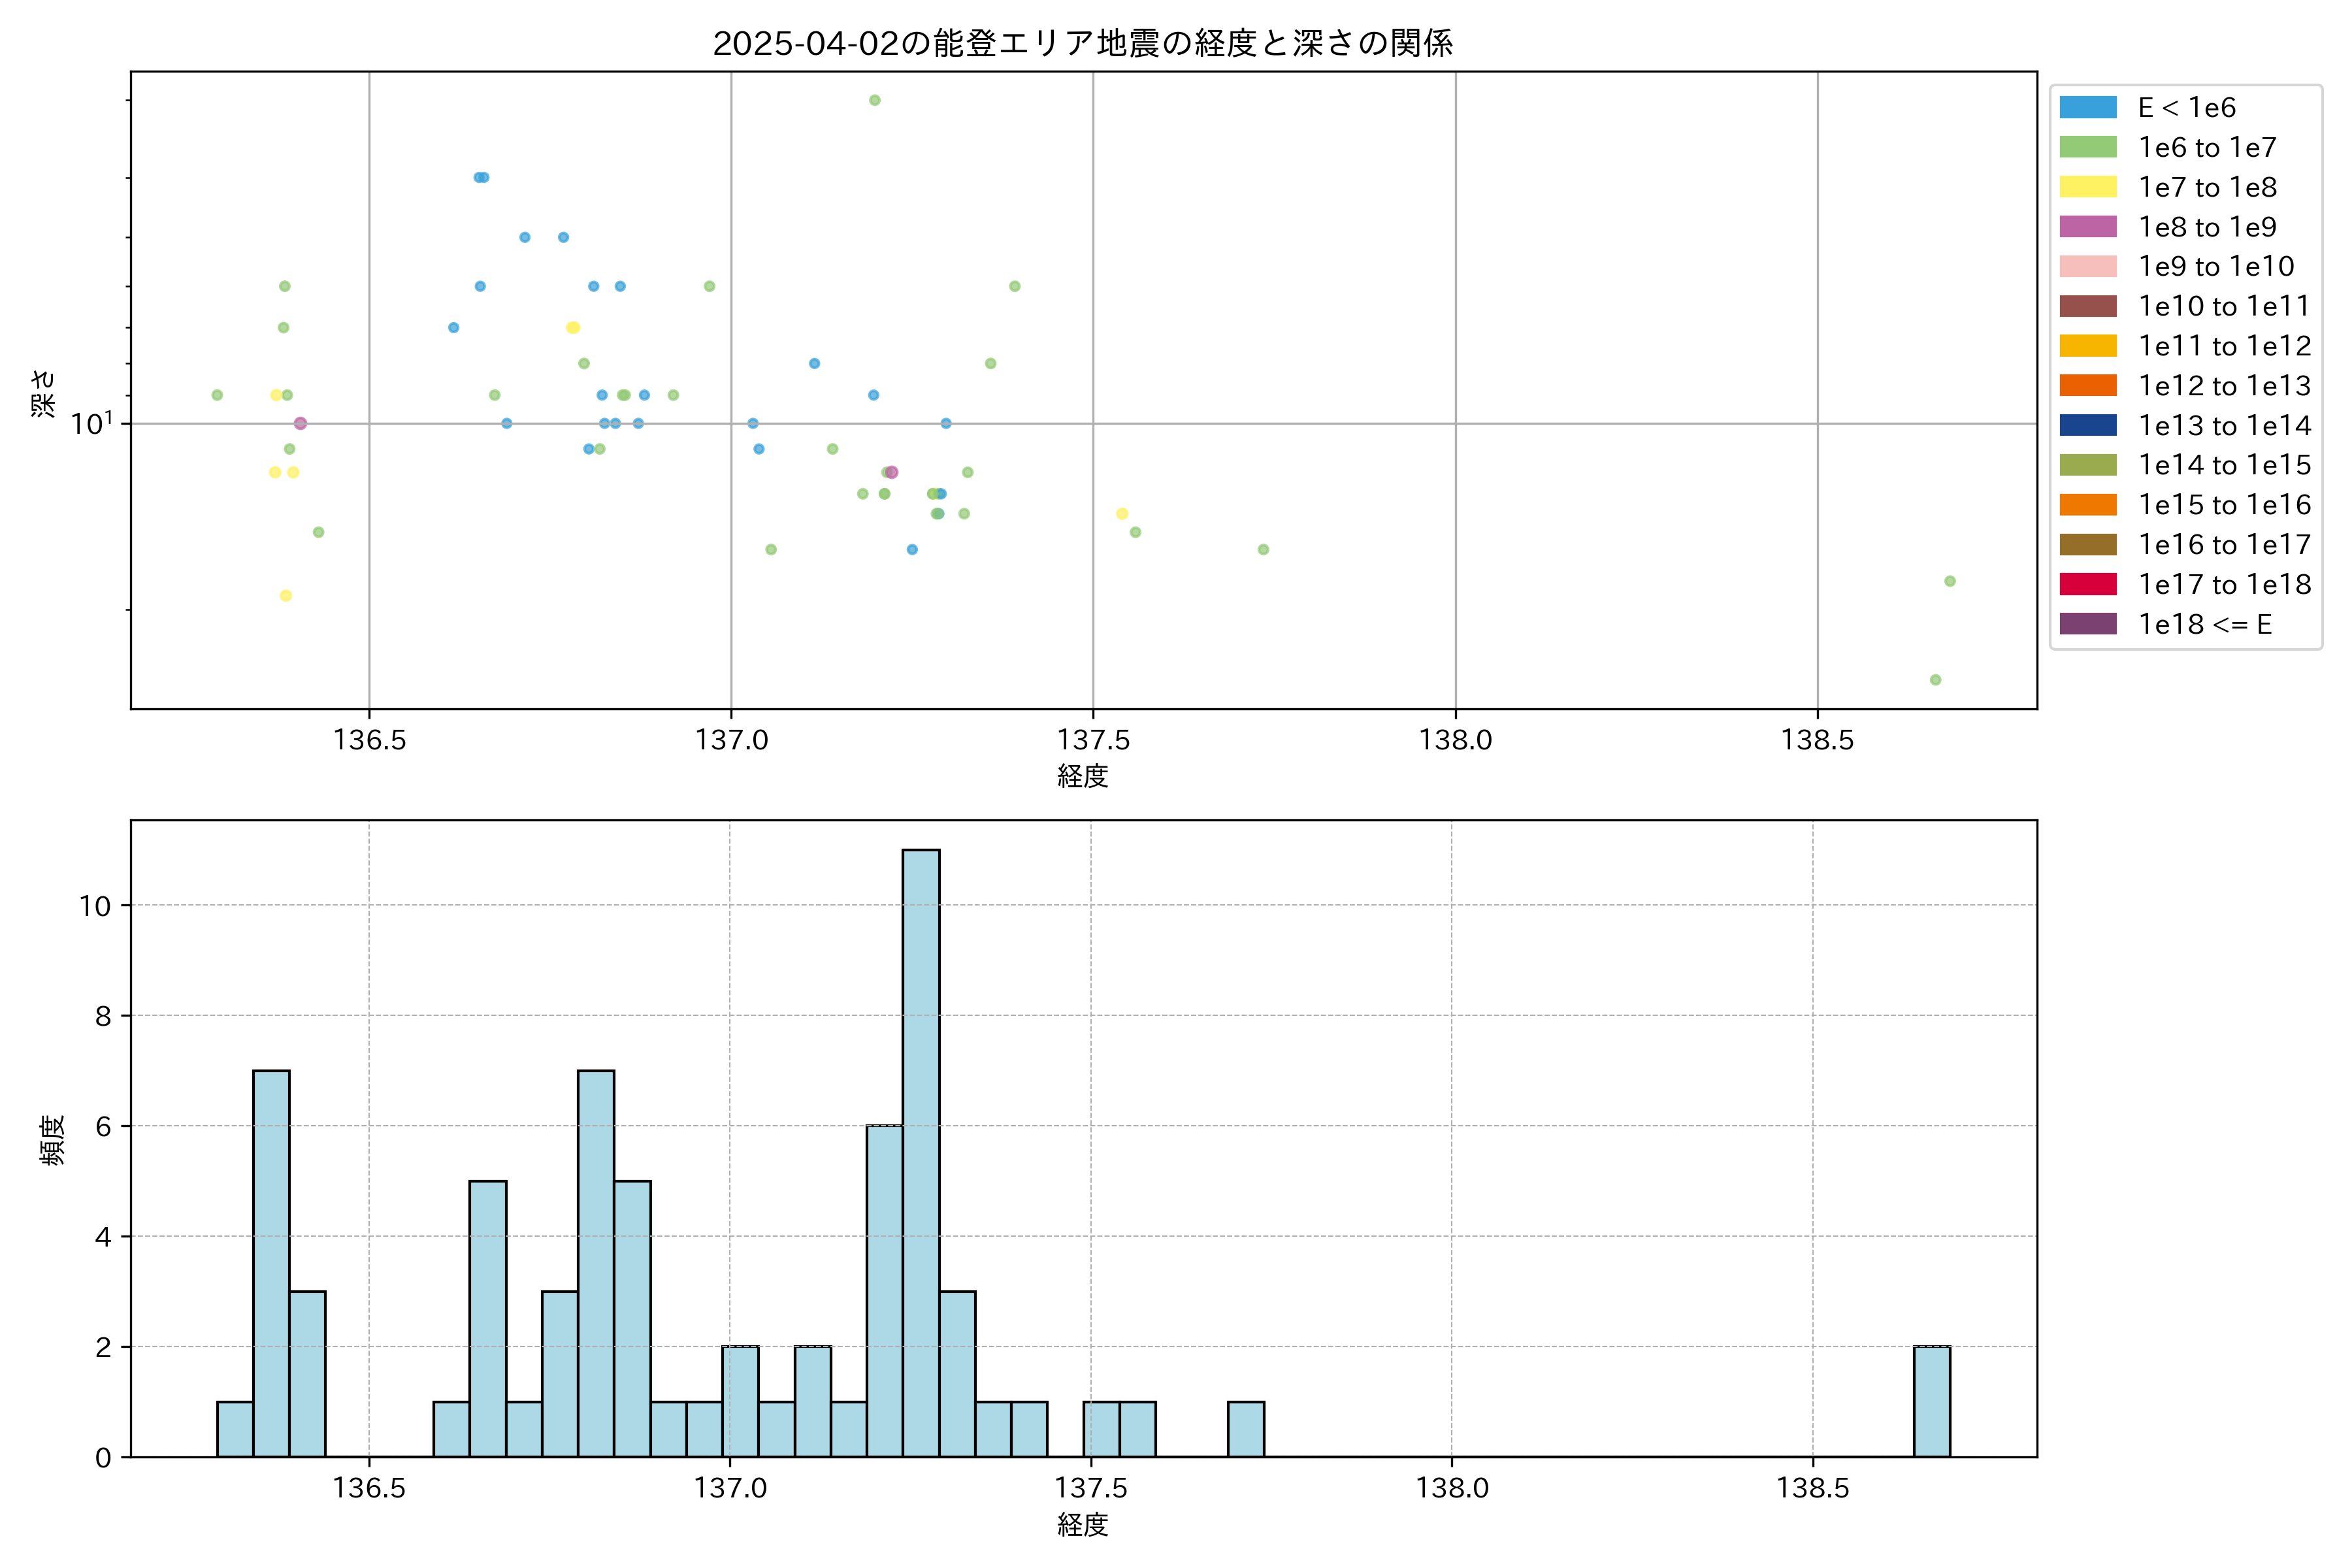Click the '1e15 to 1e16' legend label
The width and height of the screenshot is (2352, 1568).
pyautogui.click(x=2224, y=505)
